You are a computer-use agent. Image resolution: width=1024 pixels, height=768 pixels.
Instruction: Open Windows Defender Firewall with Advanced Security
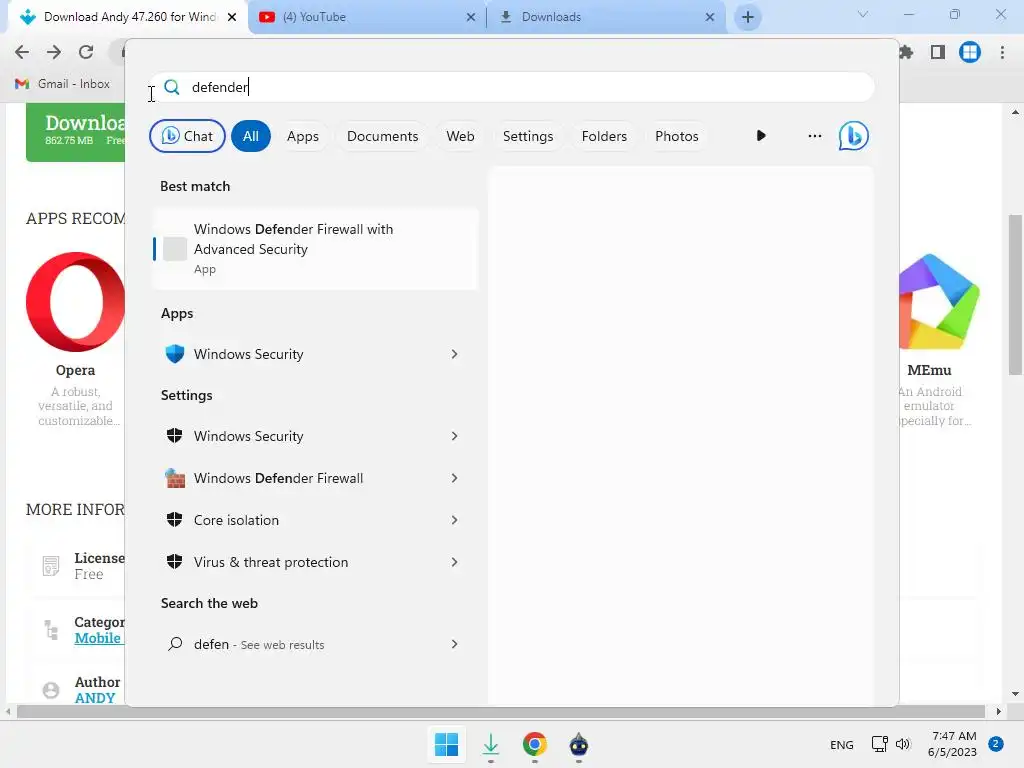[315, 249]
